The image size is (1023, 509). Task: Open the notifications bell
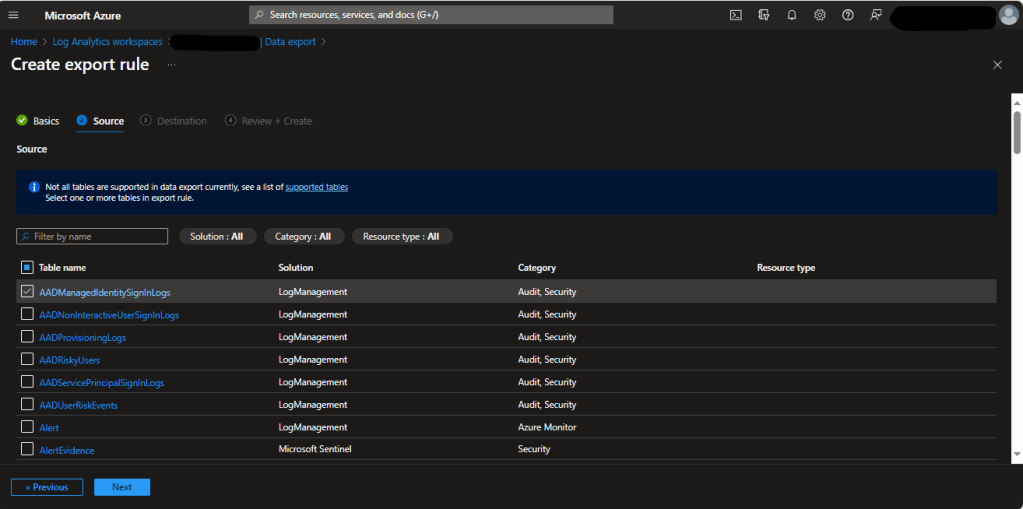click(792, 15)
